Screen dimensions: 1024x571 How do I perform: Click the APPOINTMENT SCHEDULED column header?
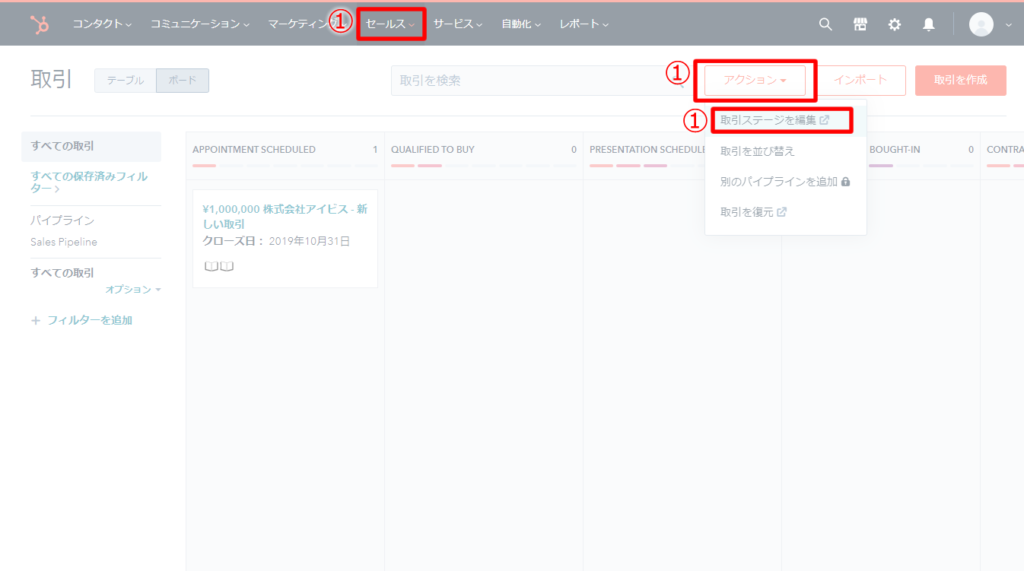point(254,150)
